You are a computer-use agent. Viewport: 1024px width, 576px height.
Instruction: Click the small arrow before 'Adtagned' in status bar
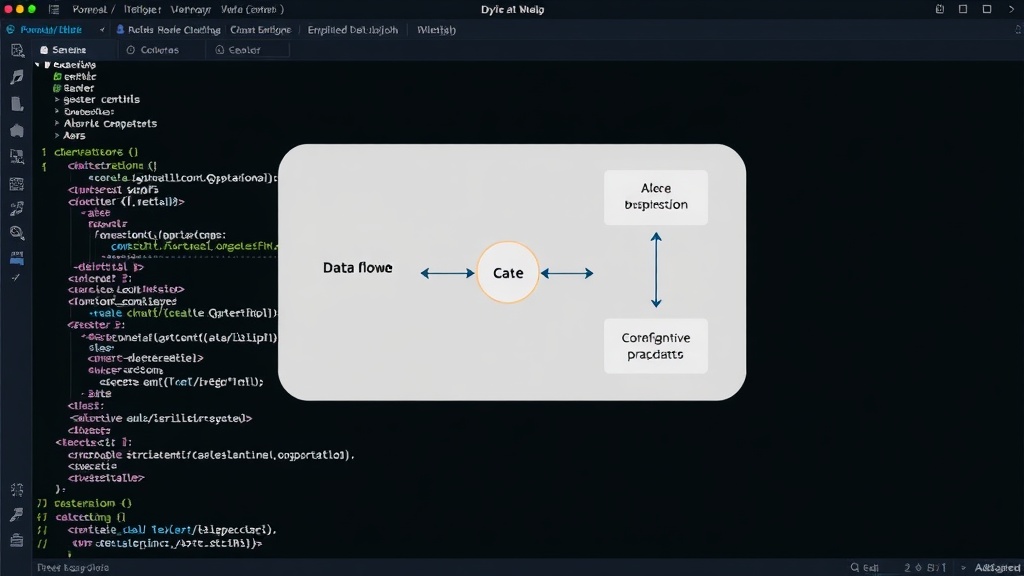(963, 568)
